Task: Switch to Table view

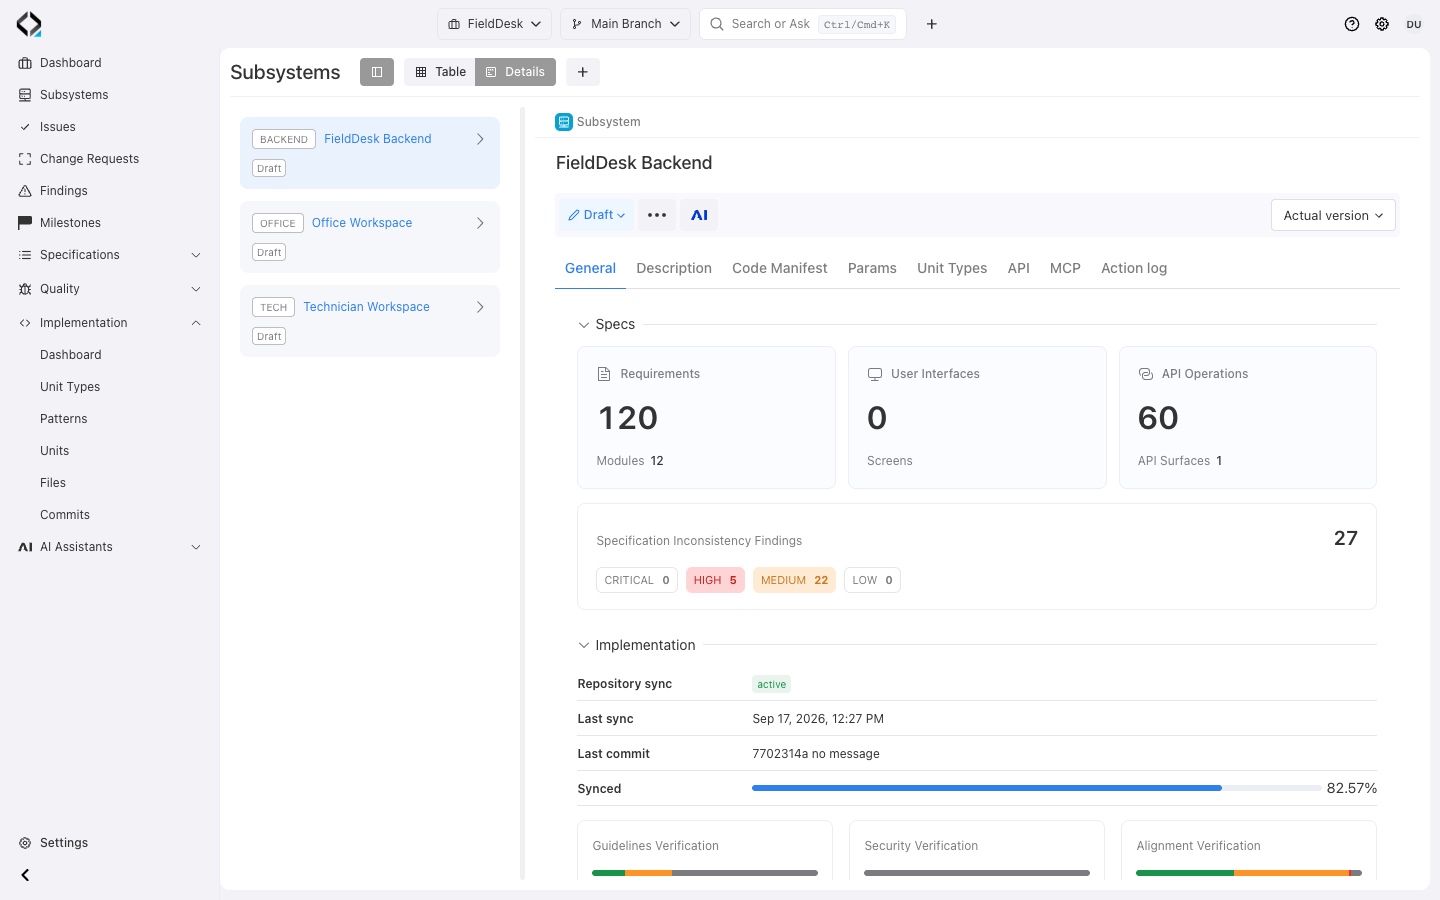Action: tap(440, 72)
